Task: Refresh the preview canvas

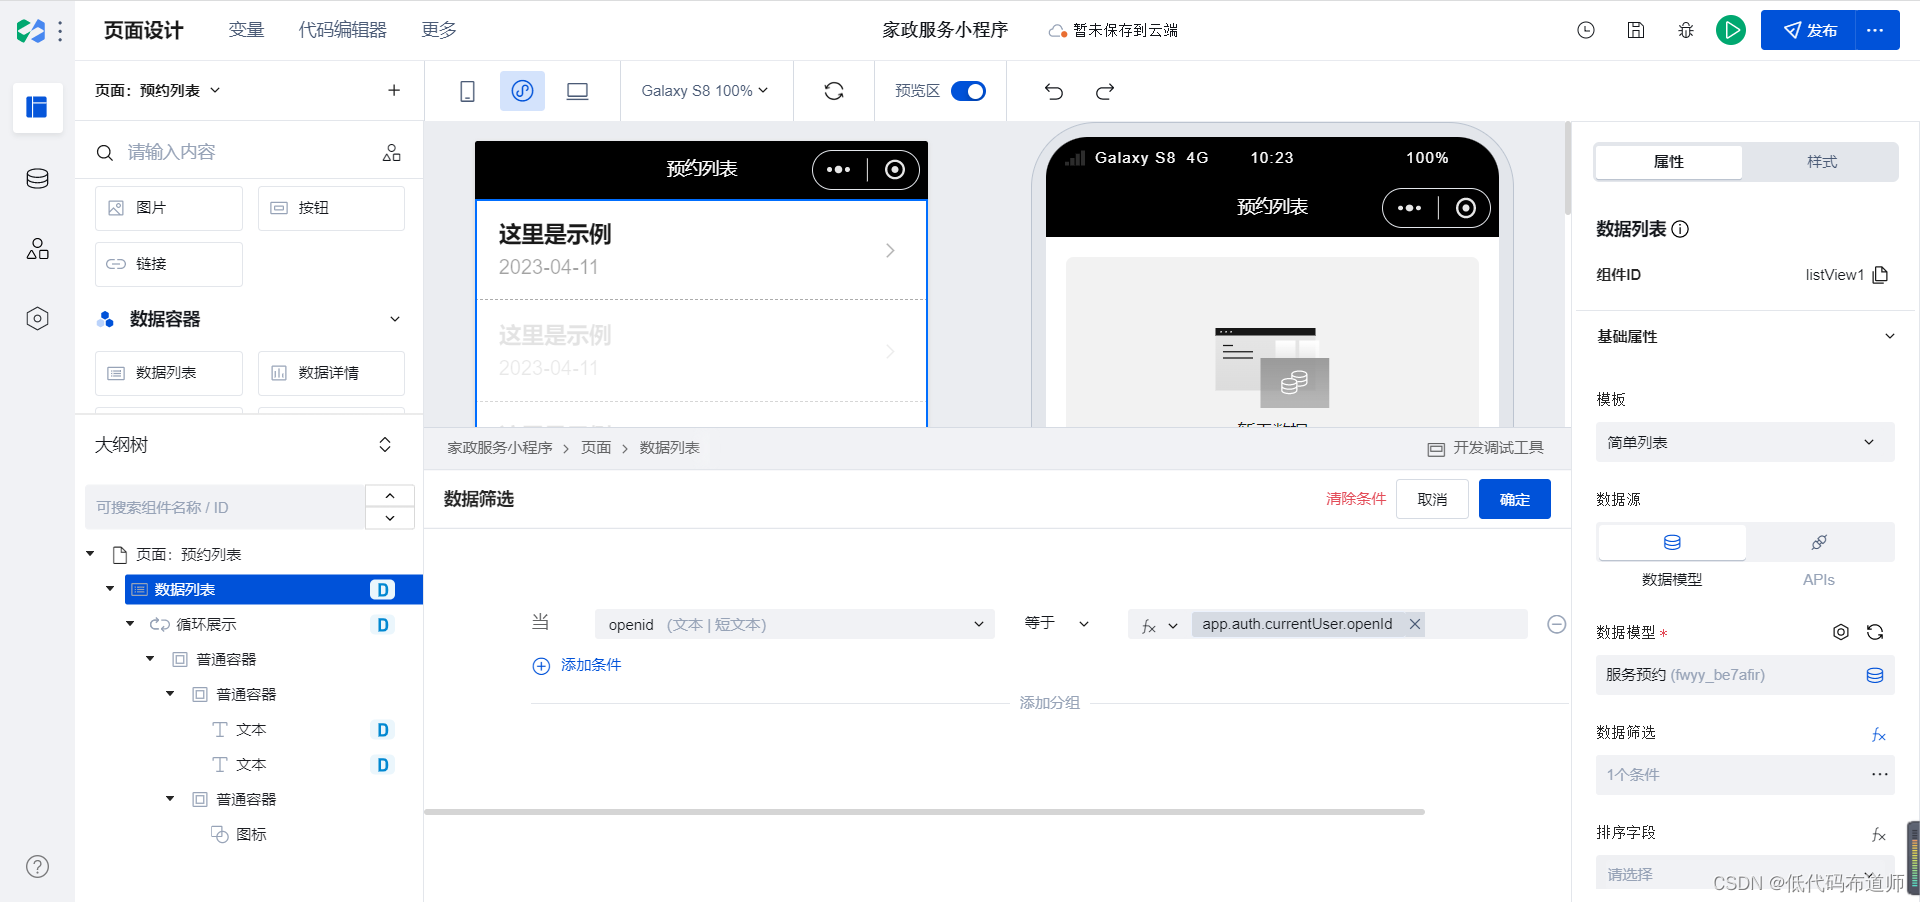Action: point(834,91)
